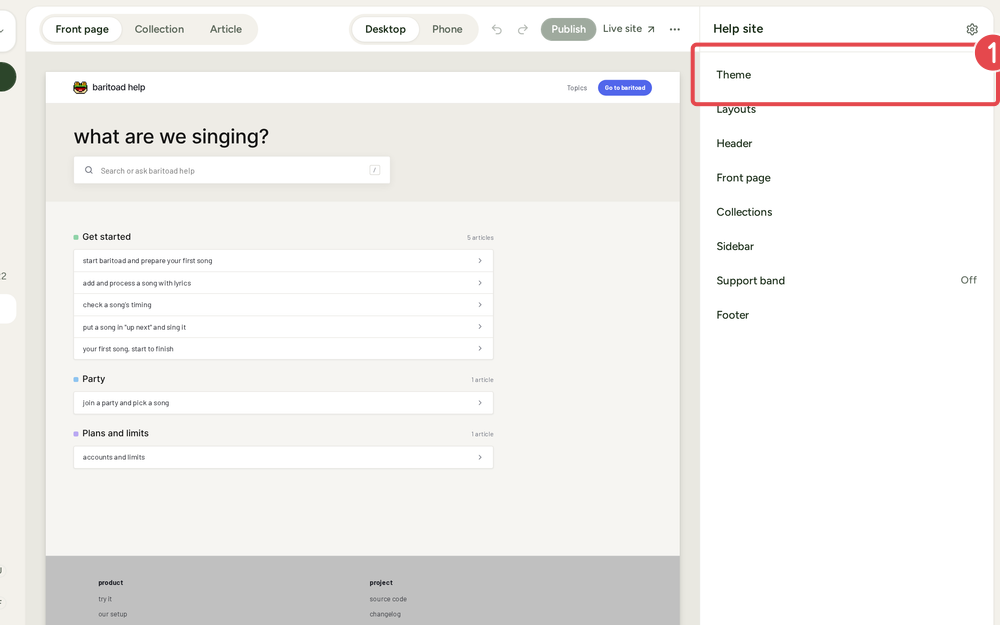Screen dimensions: 1000x625
Task: Click chevron on 'join a party and pick a song' row
Action: pos(480,403)
